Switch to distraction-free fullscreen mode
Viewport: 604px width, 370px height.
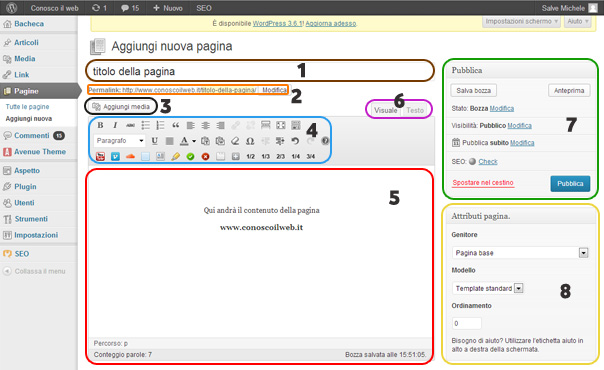pyautogui.click(x=280, y=125)
